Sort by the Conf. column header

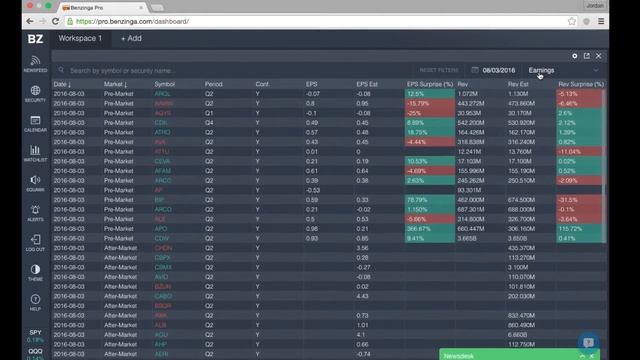pyautogui.click(x=262, y=84)
